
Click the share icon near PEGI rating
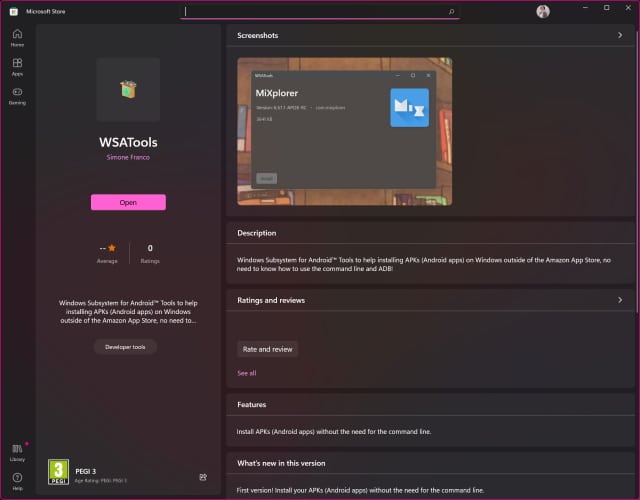click(203, 477)
